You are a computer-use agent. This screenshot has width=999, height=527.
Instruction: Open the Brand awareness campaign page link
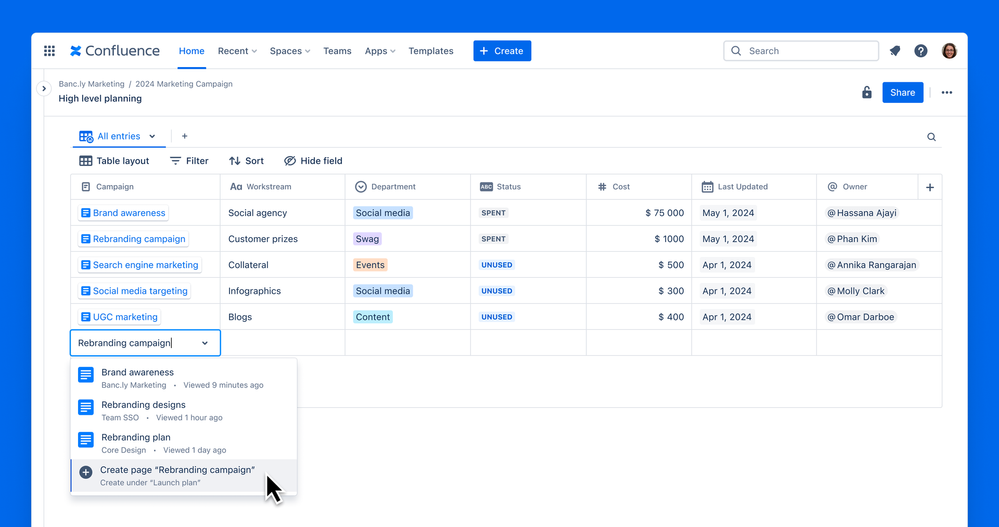point(123,213)
